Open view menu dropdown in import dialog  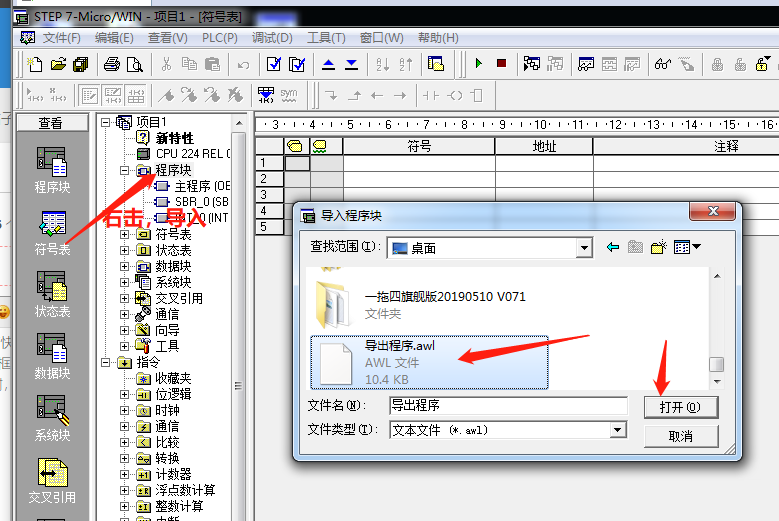pyautogui.click(x=687, y=247)
